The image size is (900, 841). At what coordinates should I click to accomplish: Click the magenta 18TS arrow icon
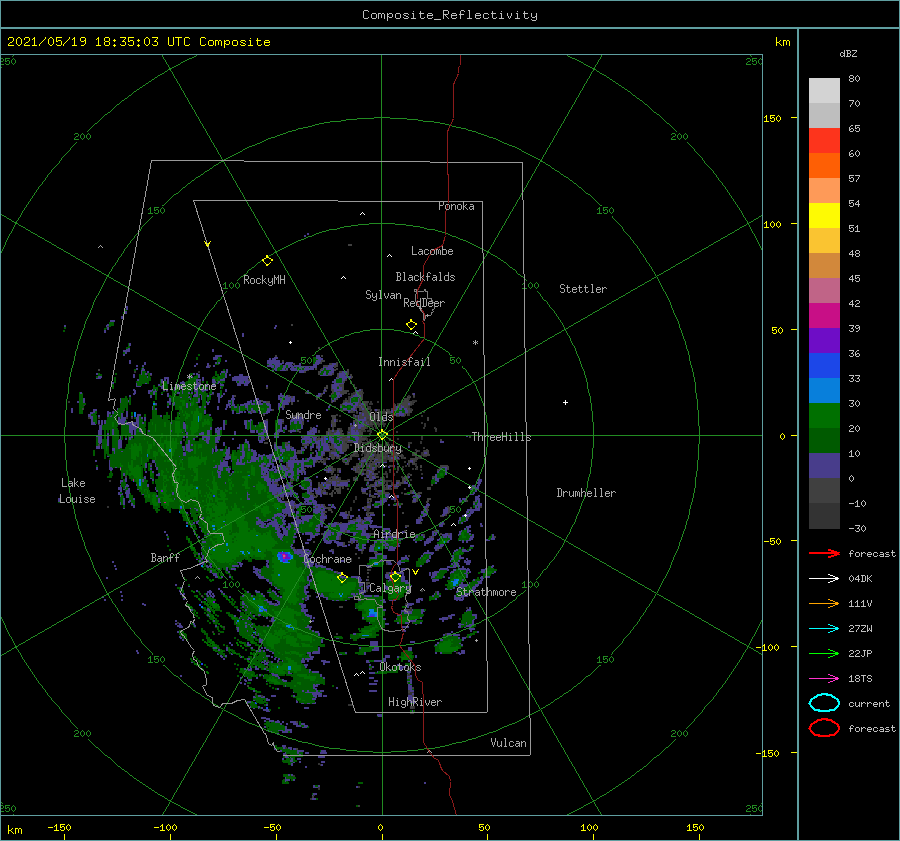[824, 679]
